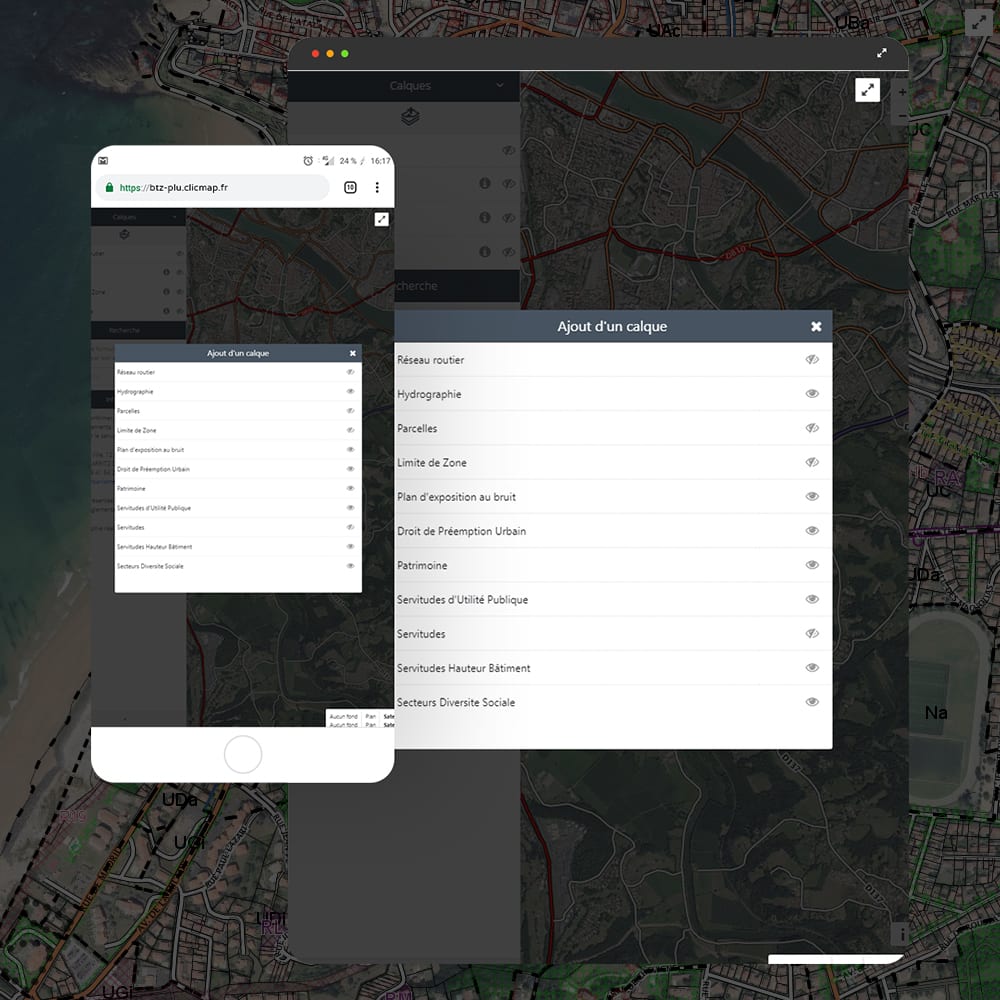Click the fullscreen arrows icon on desktop map
This screenshot has width=1000, height=1000.
(x=867, y=90)
